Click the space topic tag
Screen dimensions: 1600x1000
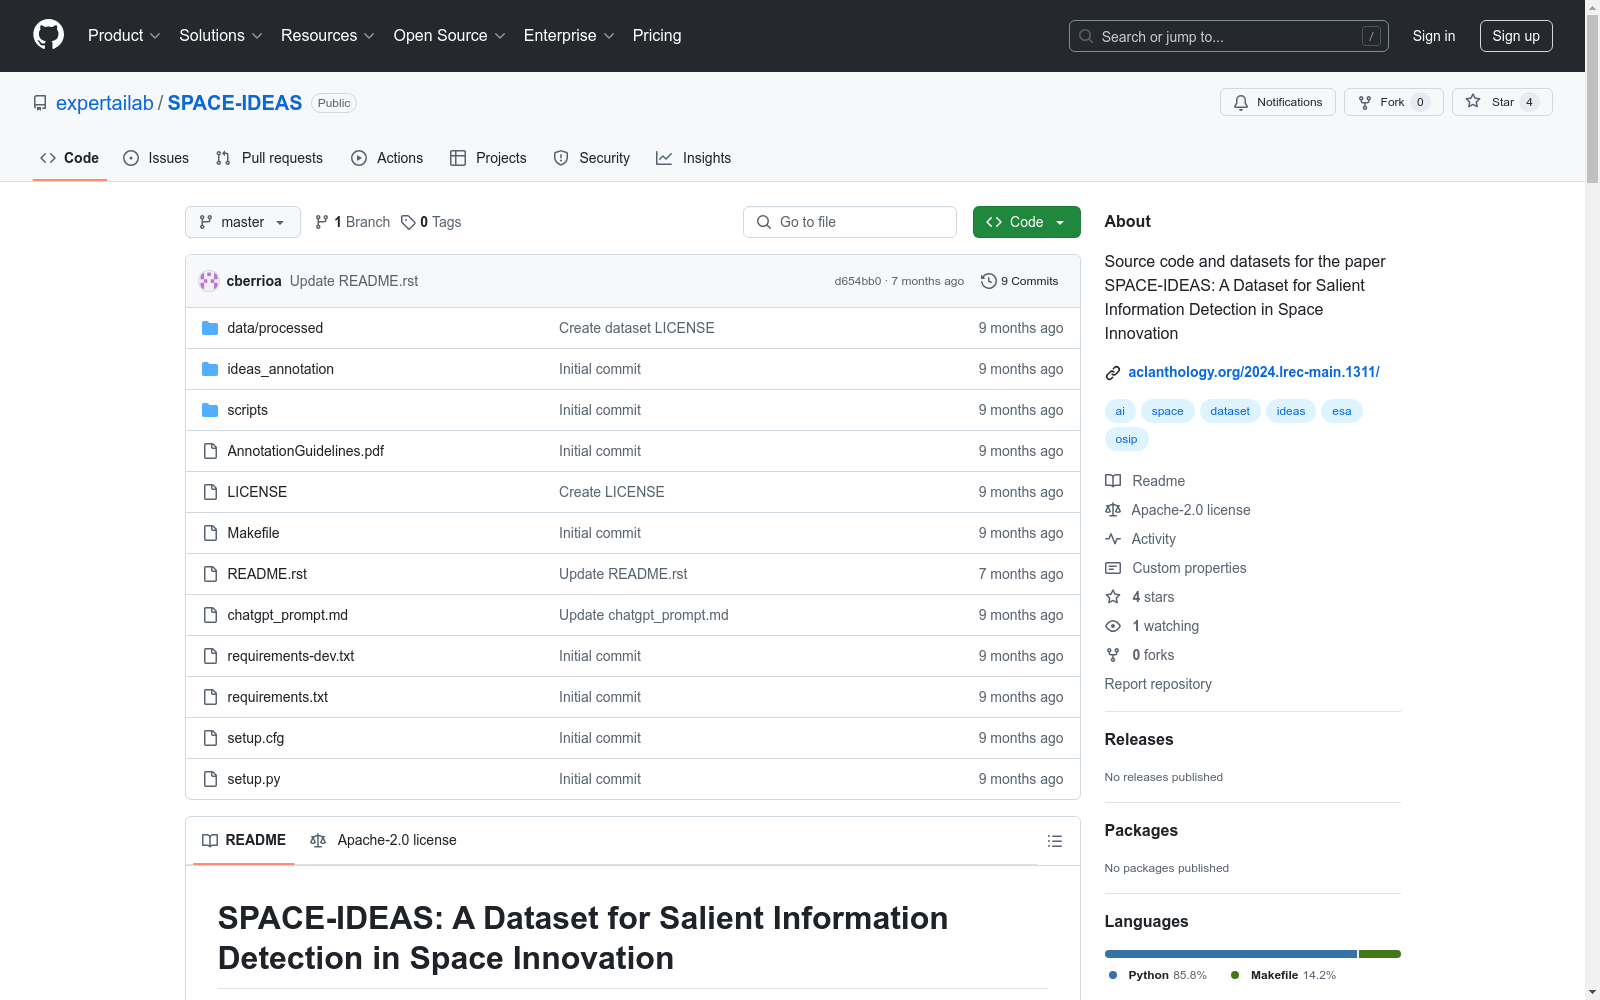coord(1167,411)
